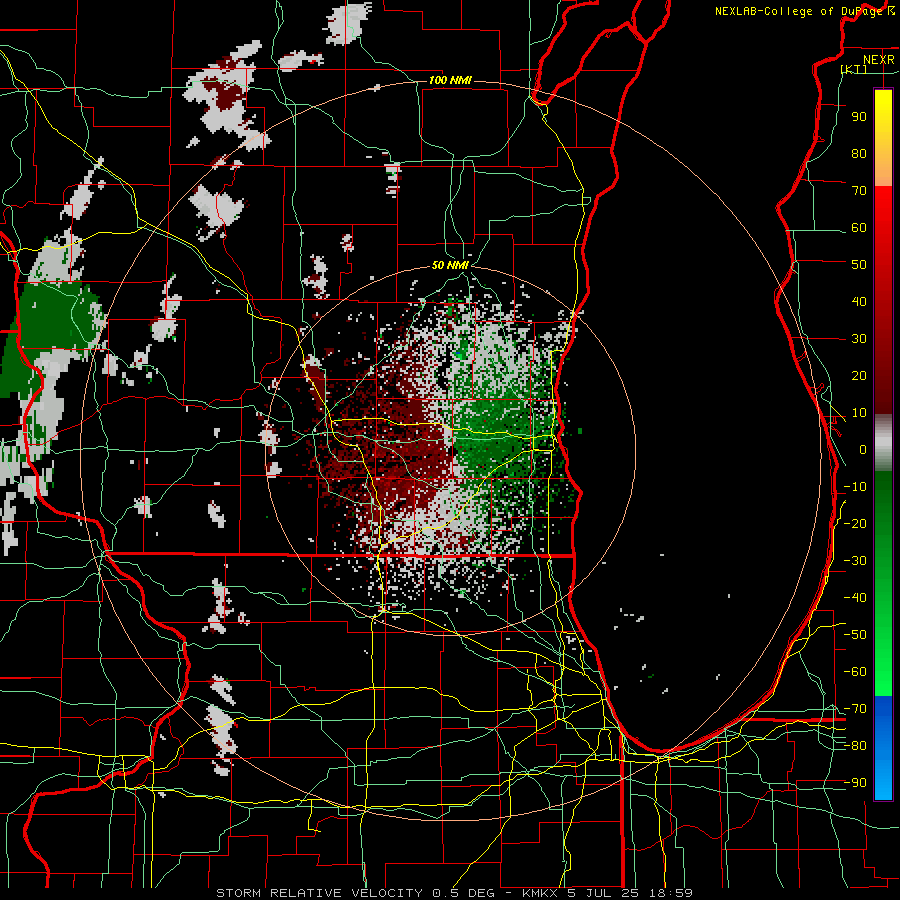Click the -10 scale value
900x900 pixels.
tap(855, 487)
